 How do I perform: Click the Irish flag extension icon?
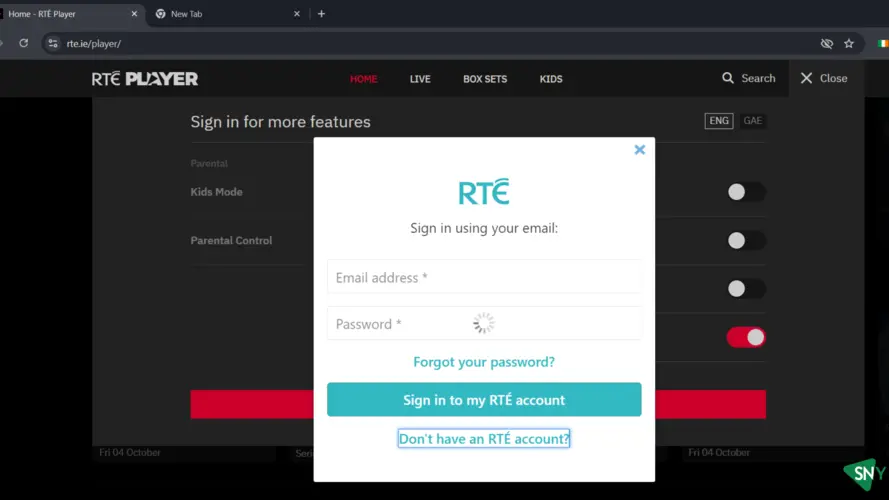pos(883,44)
